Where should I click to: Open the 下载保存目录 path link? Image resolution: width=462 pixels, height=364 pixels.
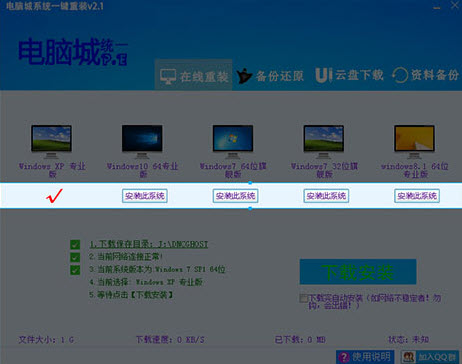149,244
